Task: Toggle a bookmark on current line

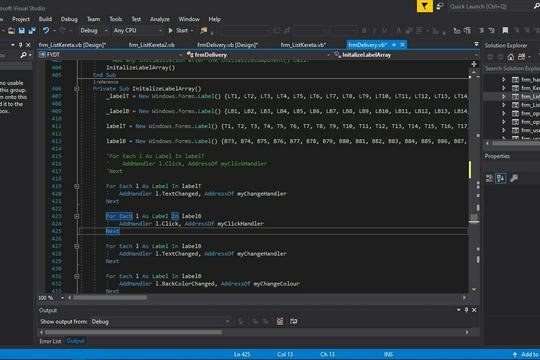Action: click(x=505, y=31)
